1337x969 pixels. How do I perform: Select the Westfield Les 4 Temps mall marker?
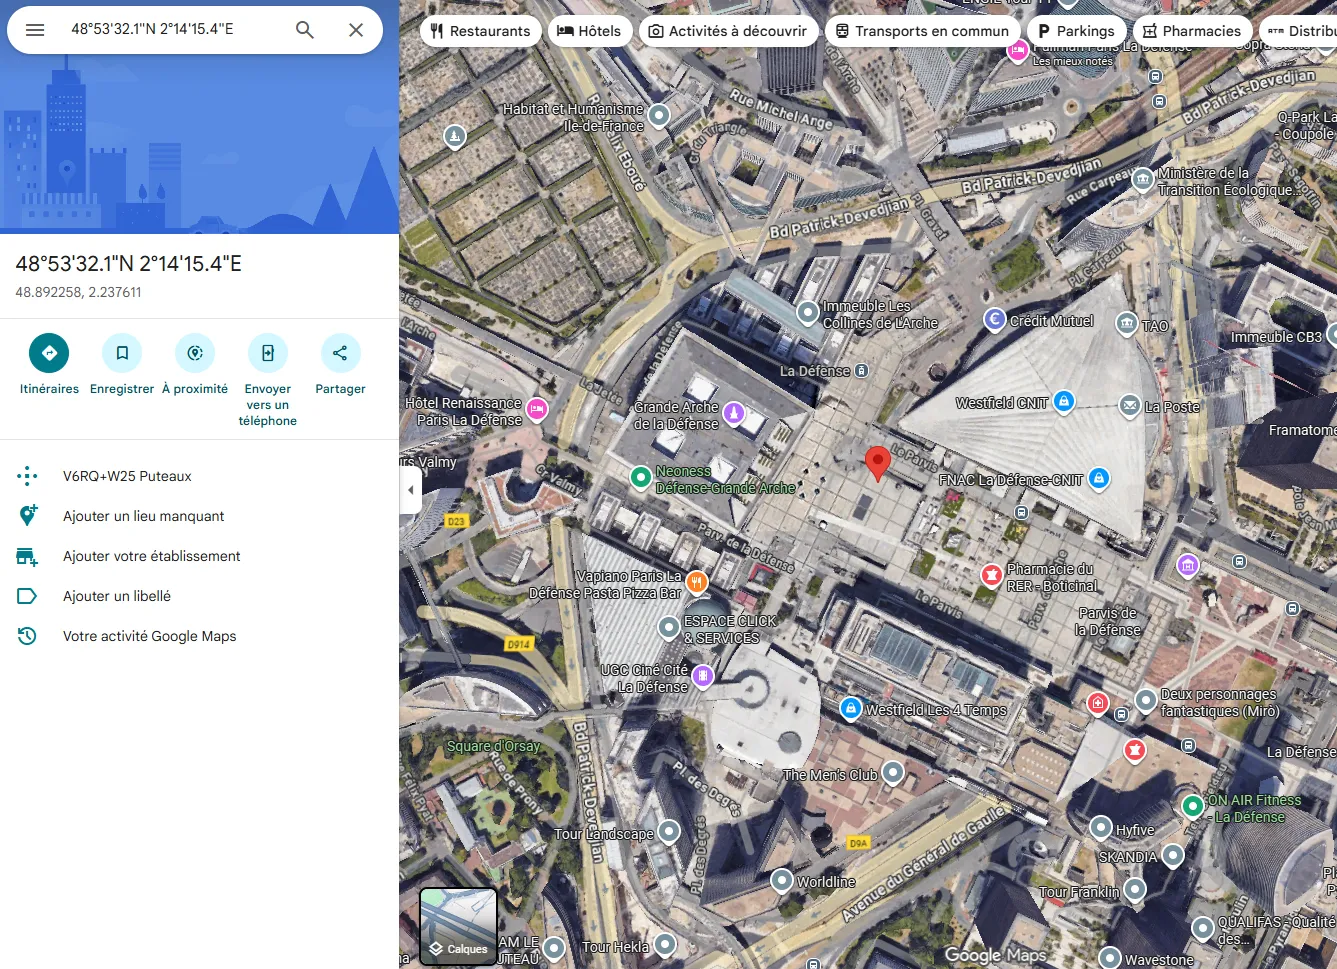pos(850,708)
